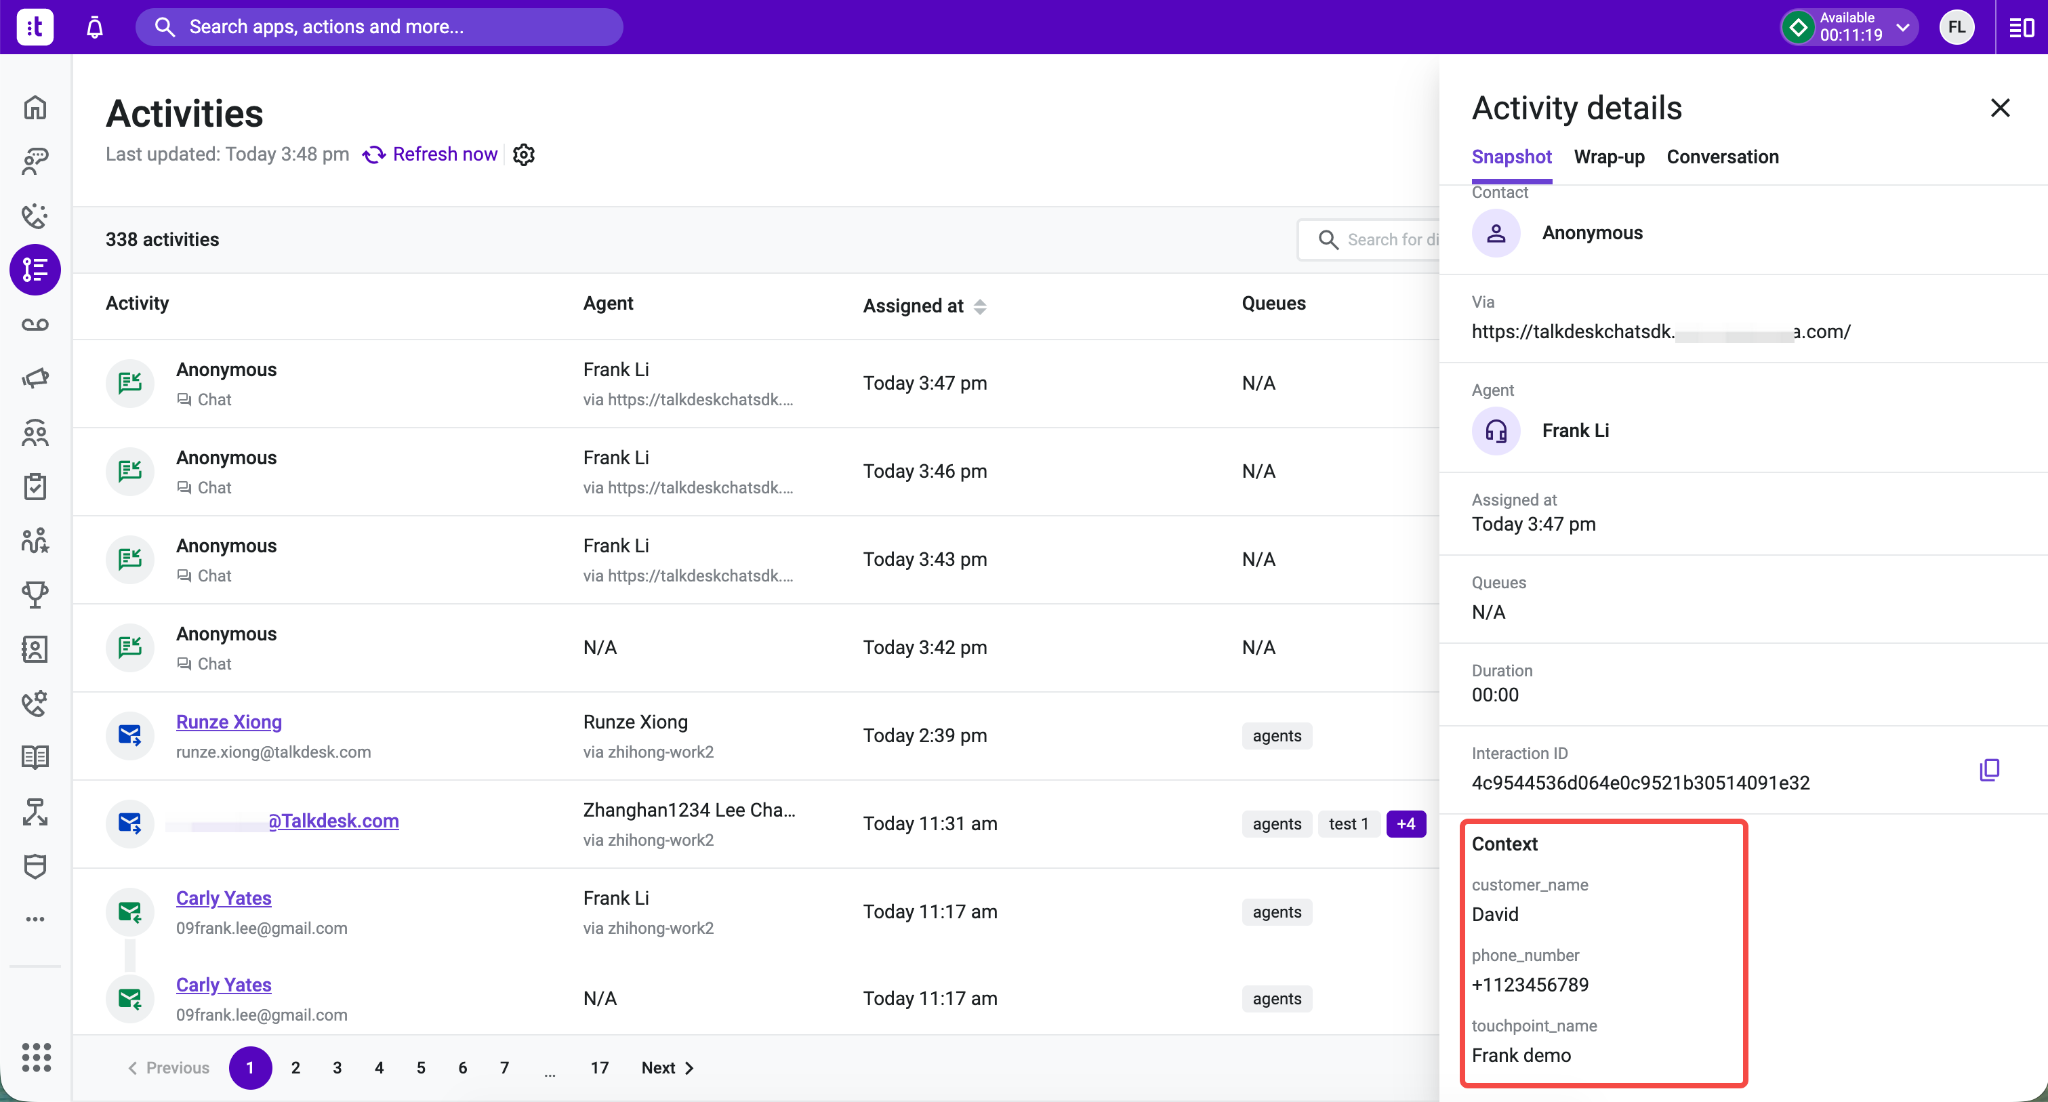Show more sidebar apps via ellipsis
The width and height of the screenshot is (2048, 1102).
click(x=35, y=919)
